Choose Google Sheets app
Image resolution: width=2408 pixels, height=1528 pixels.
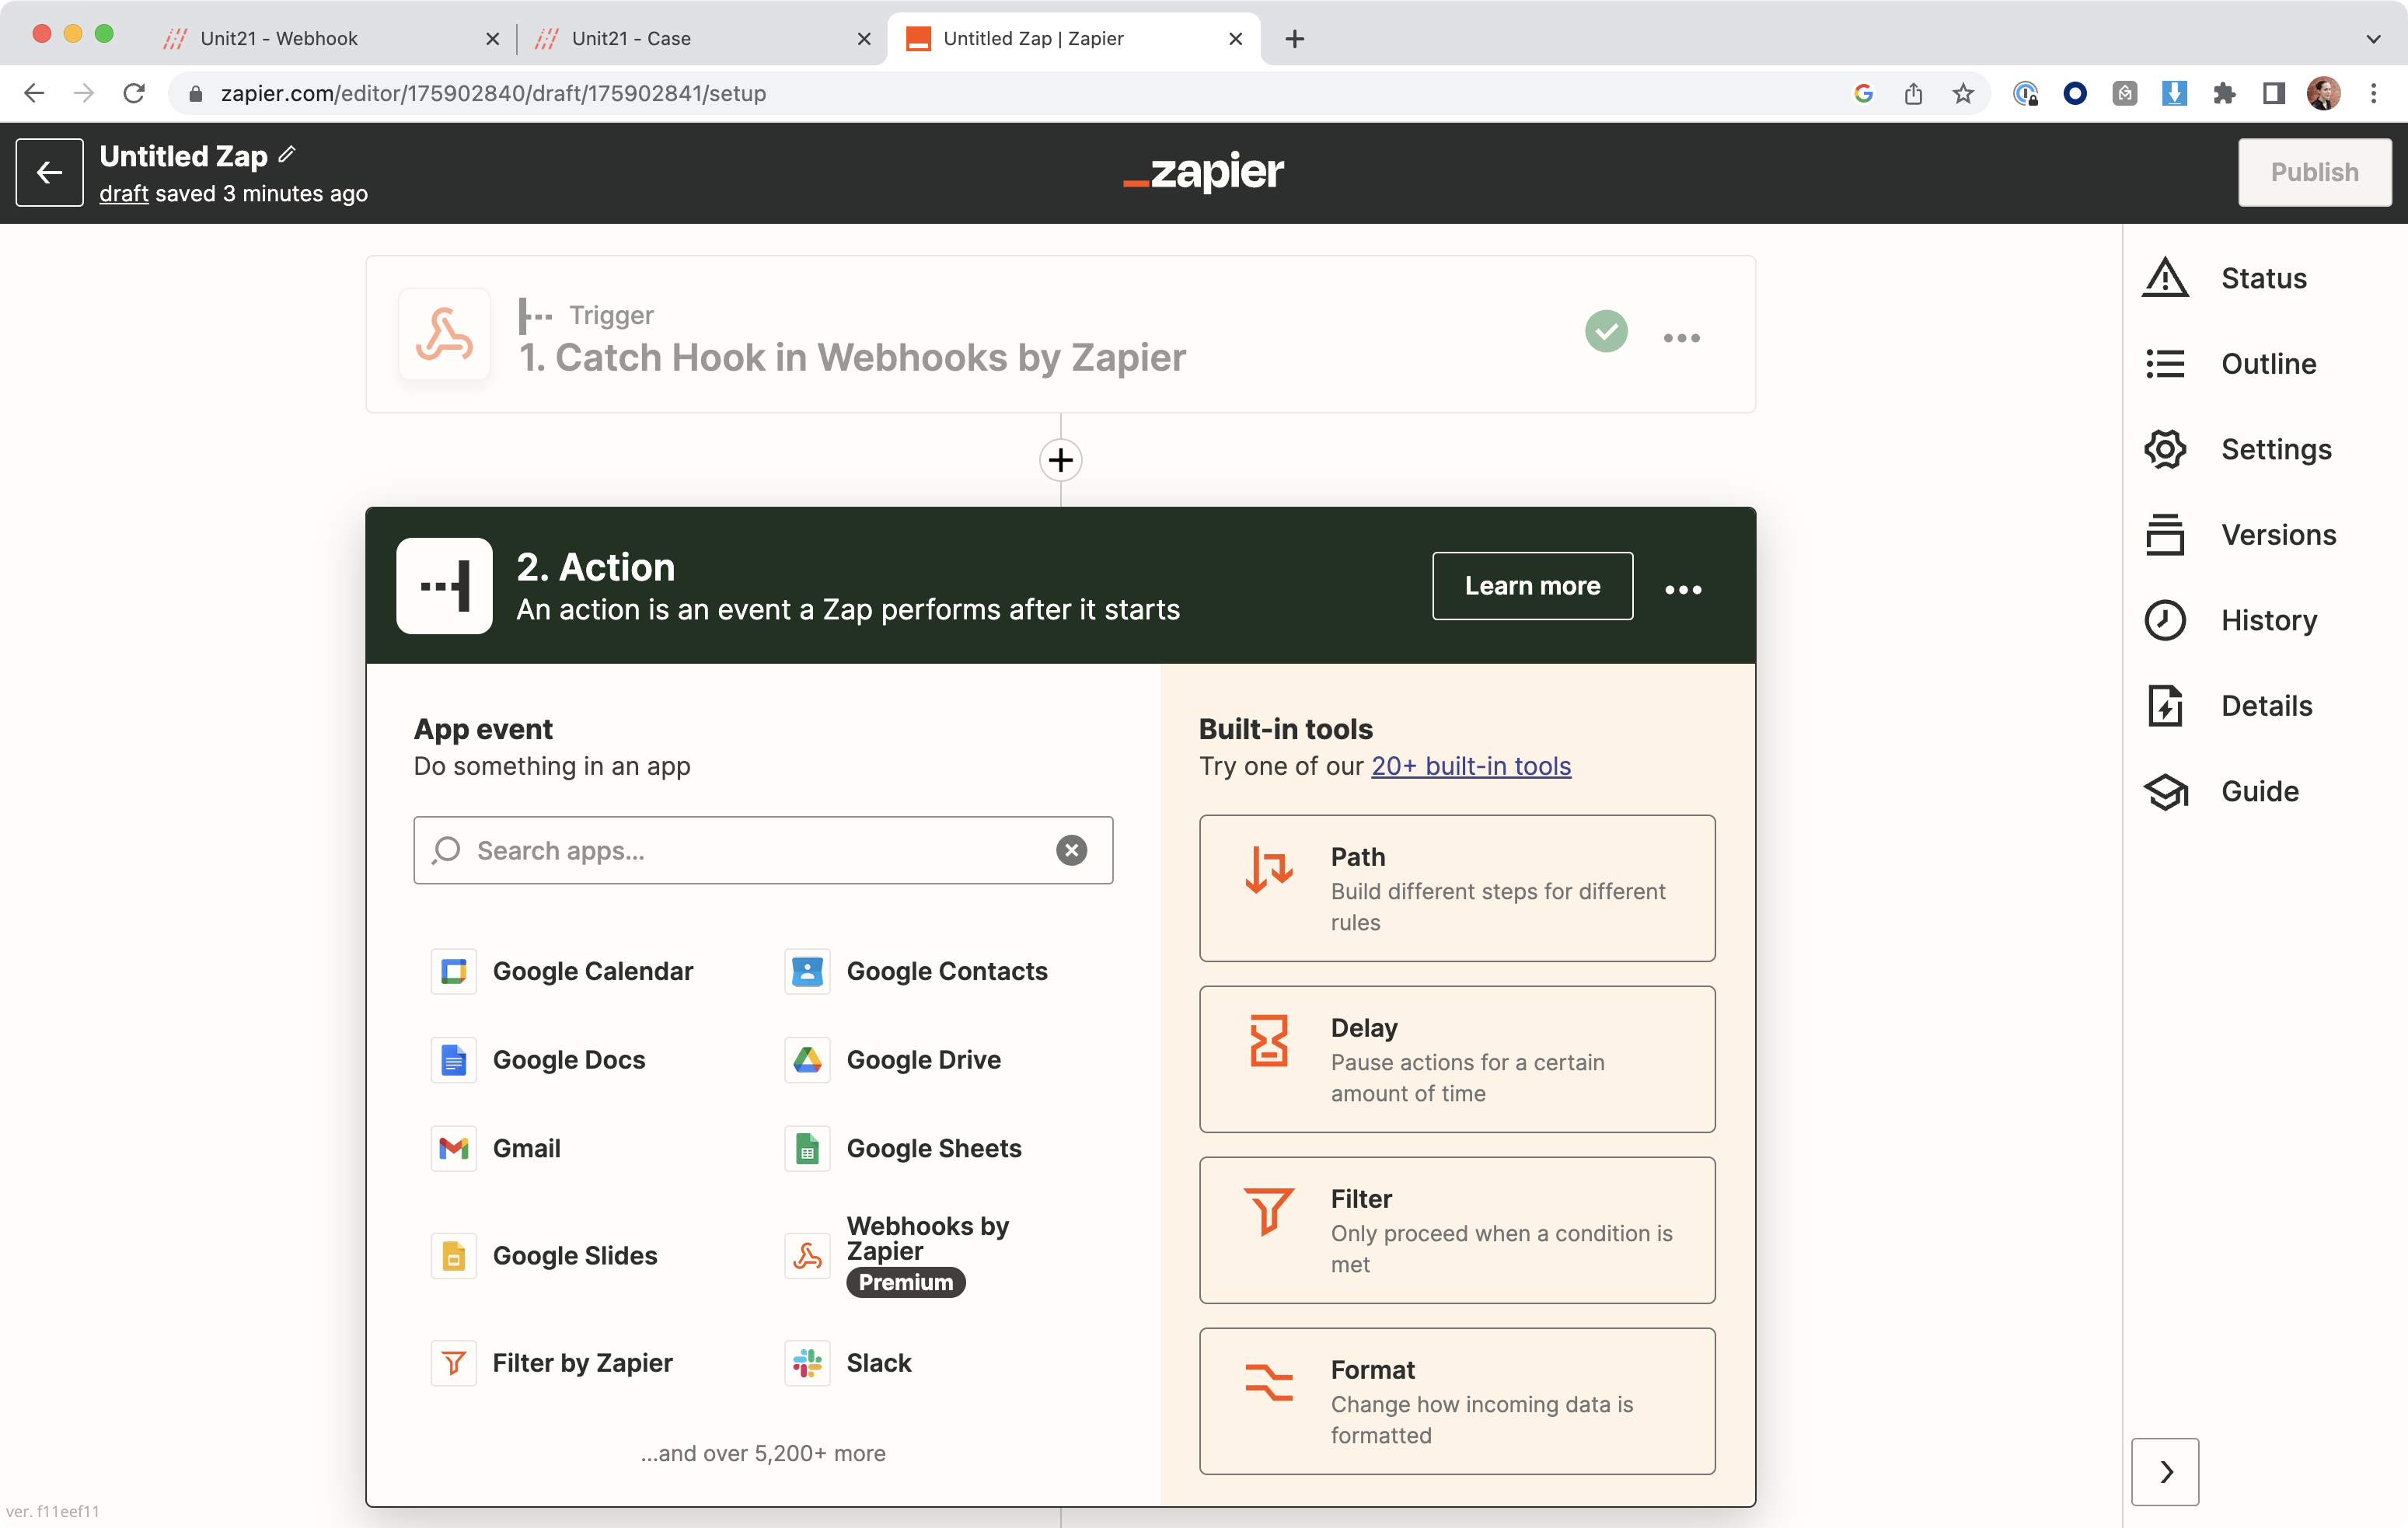coord(932,1148)
